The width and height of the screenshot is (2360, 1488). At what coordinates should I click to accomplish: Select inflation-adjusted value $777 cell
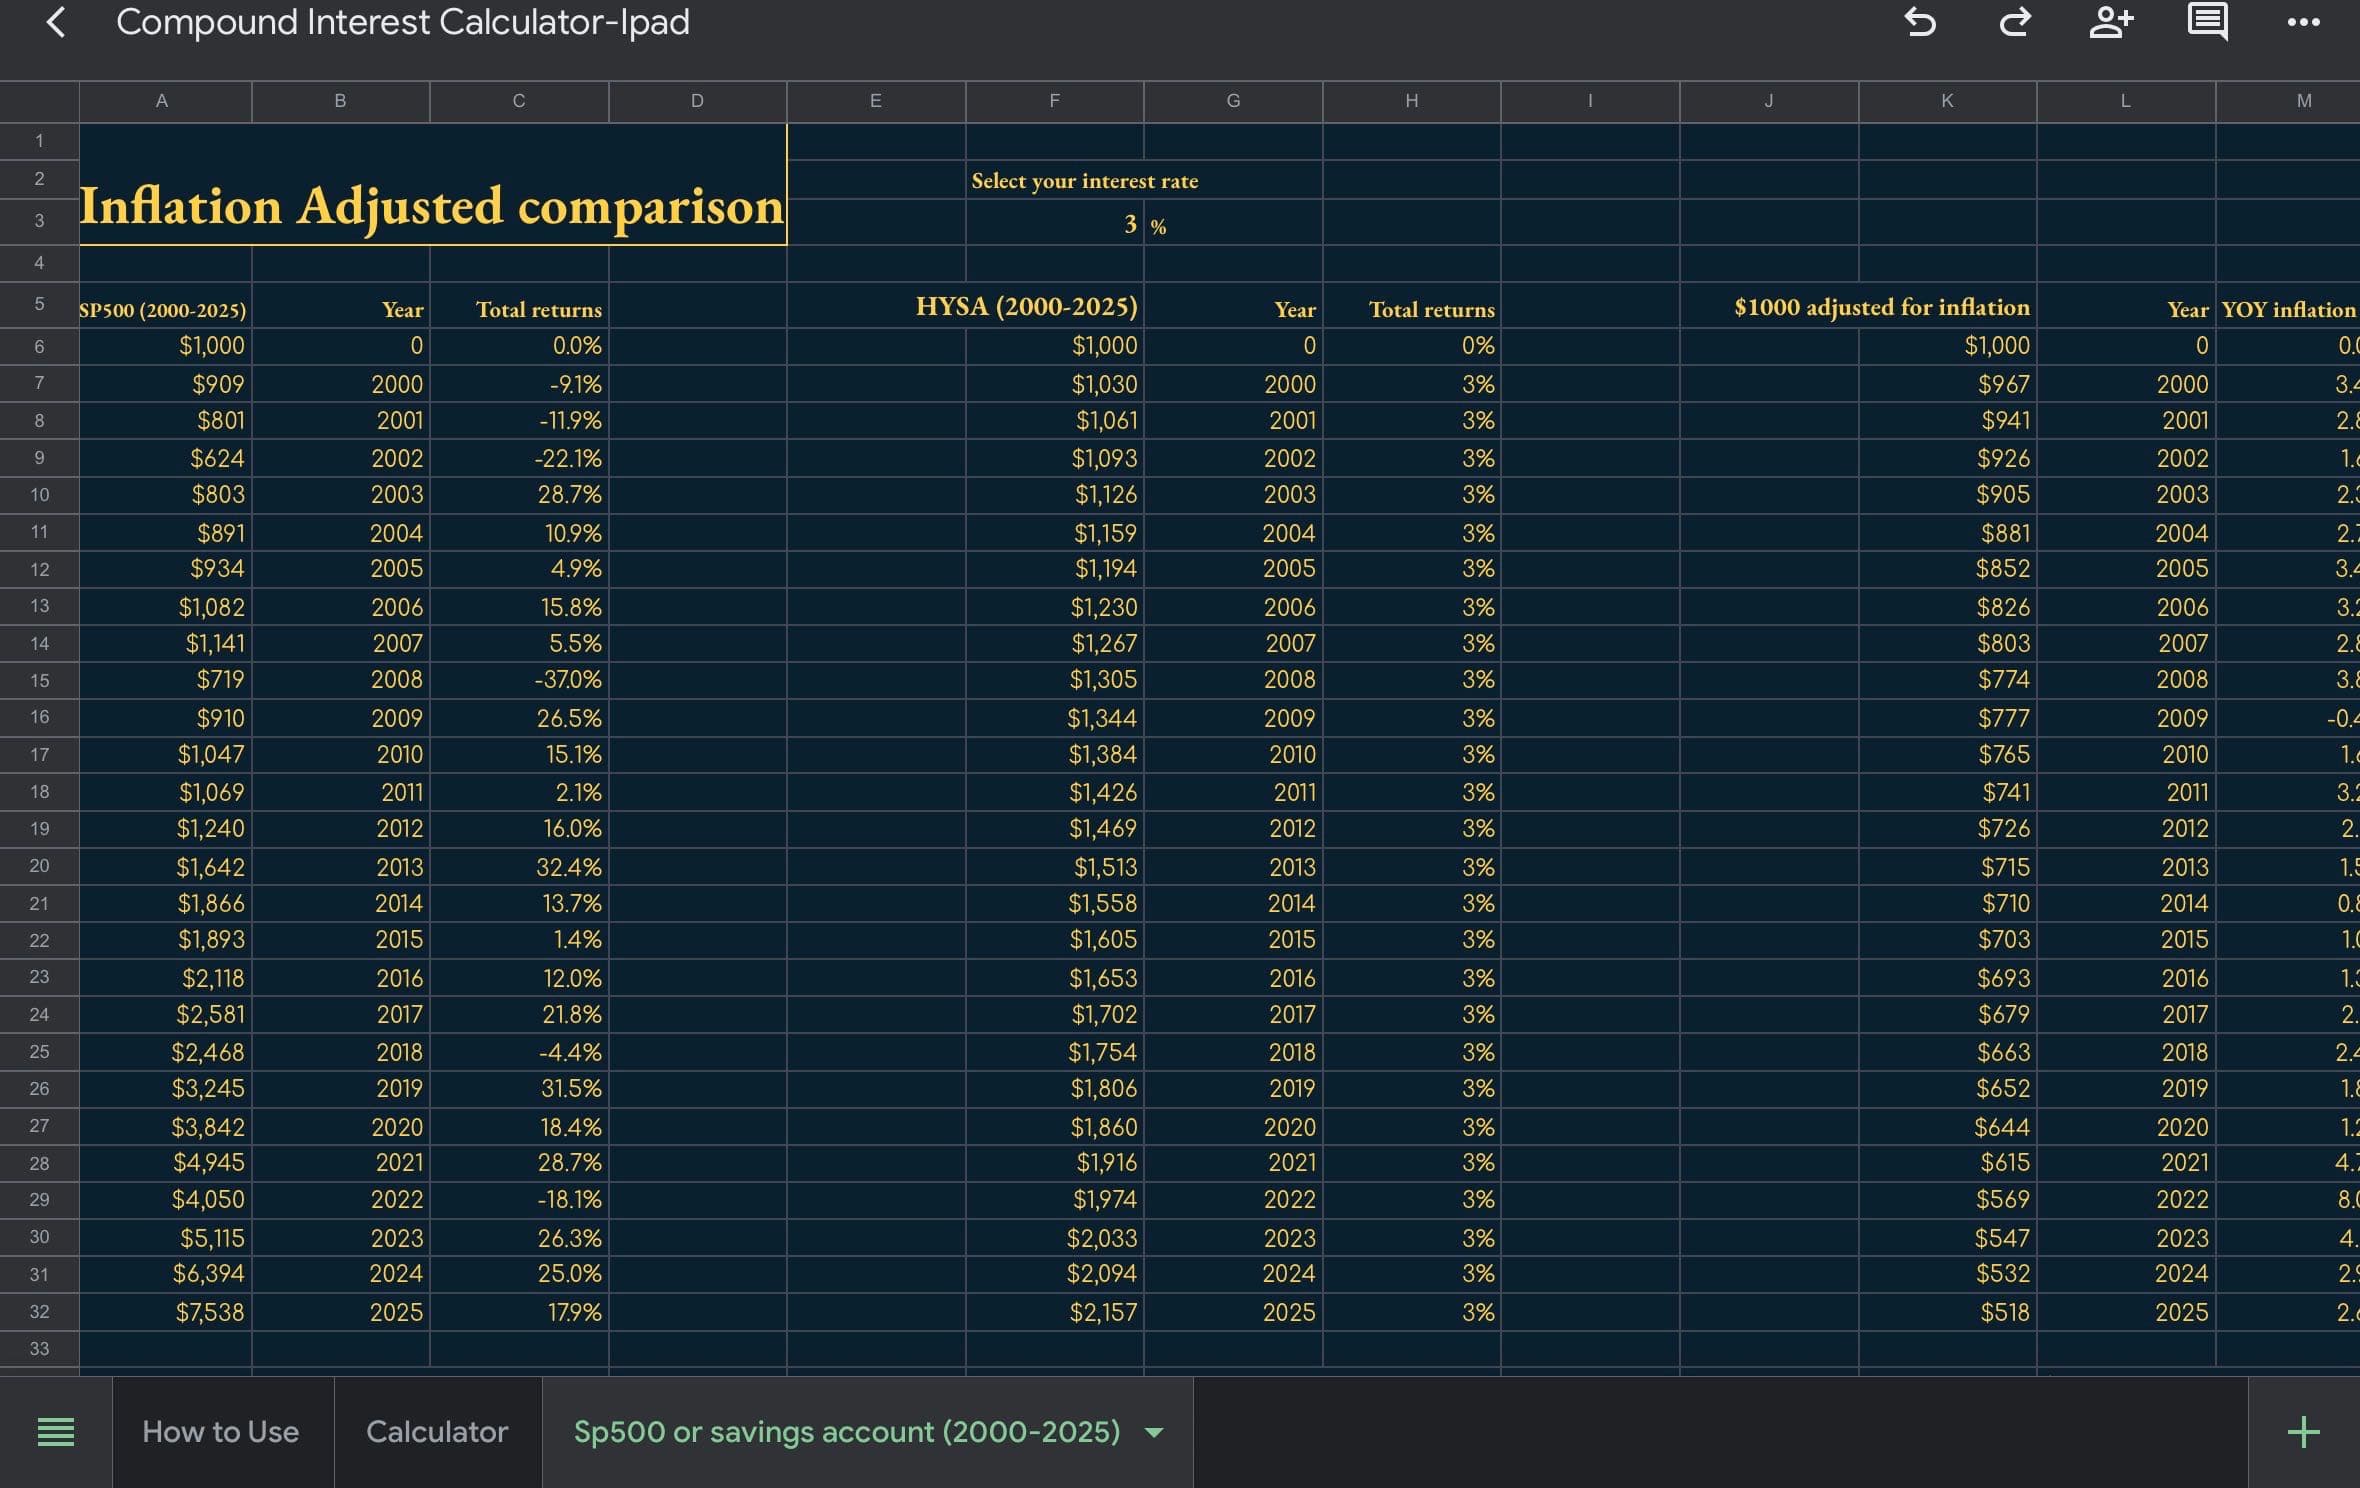pyautogui.click(x=1947, y=718)
